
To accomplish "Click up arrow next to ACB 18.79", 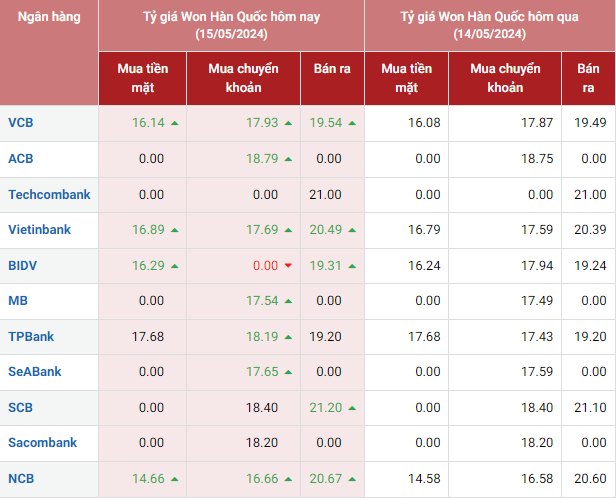I will (x=288, y=159).
